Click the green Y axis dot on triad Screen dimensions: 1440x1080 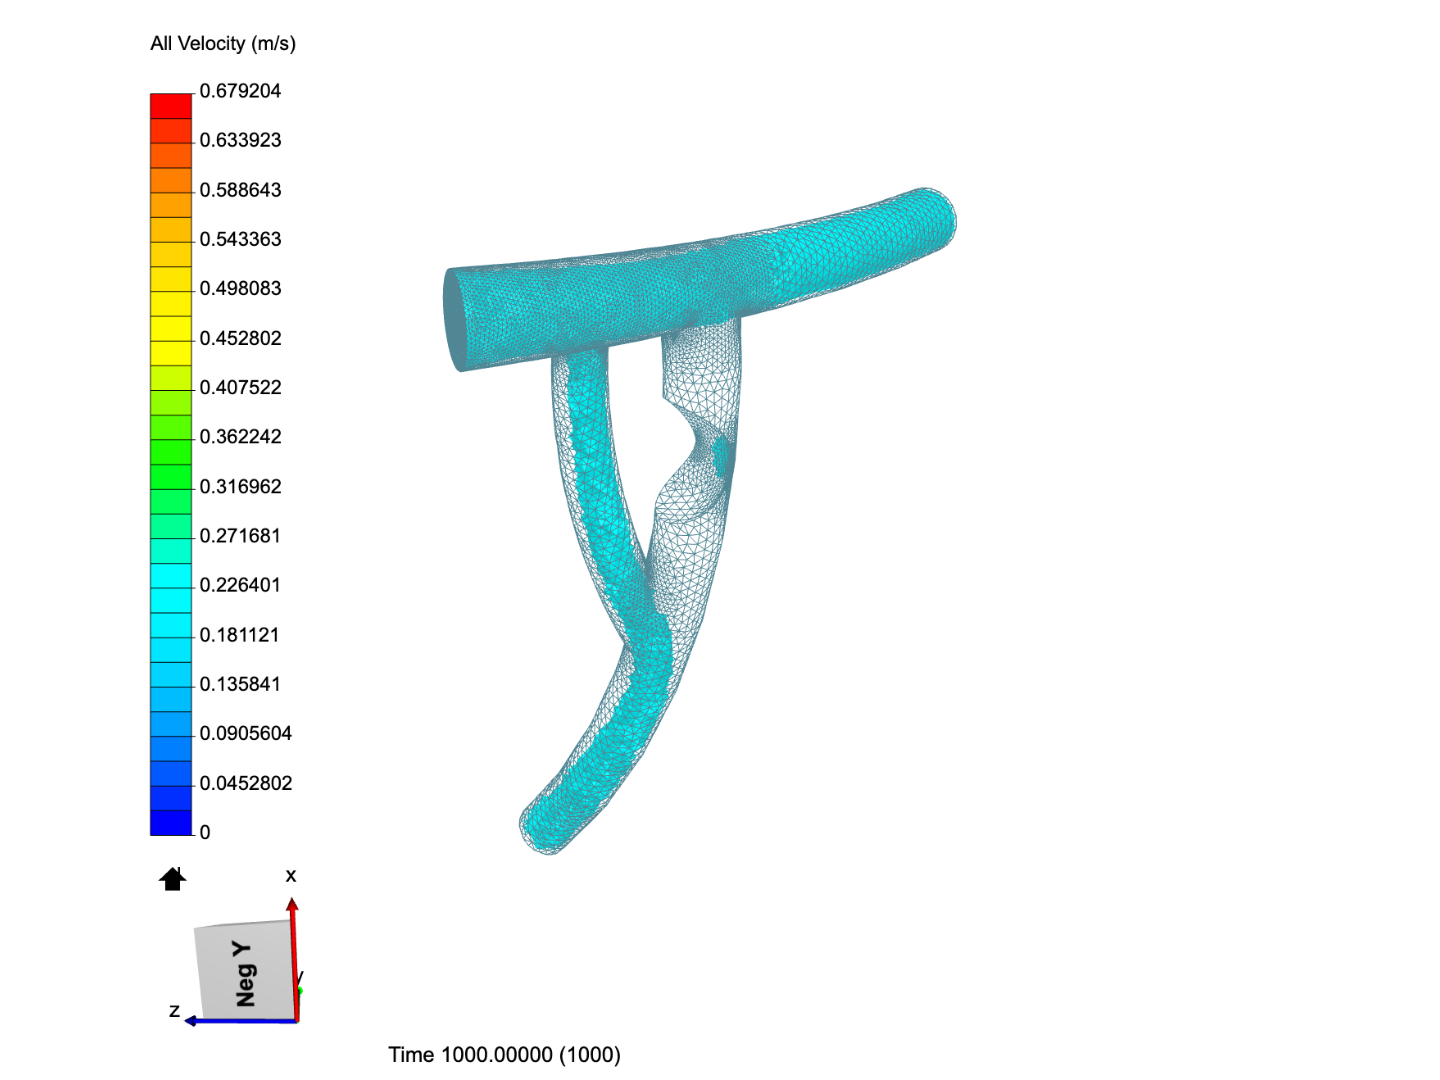(299, 991)
